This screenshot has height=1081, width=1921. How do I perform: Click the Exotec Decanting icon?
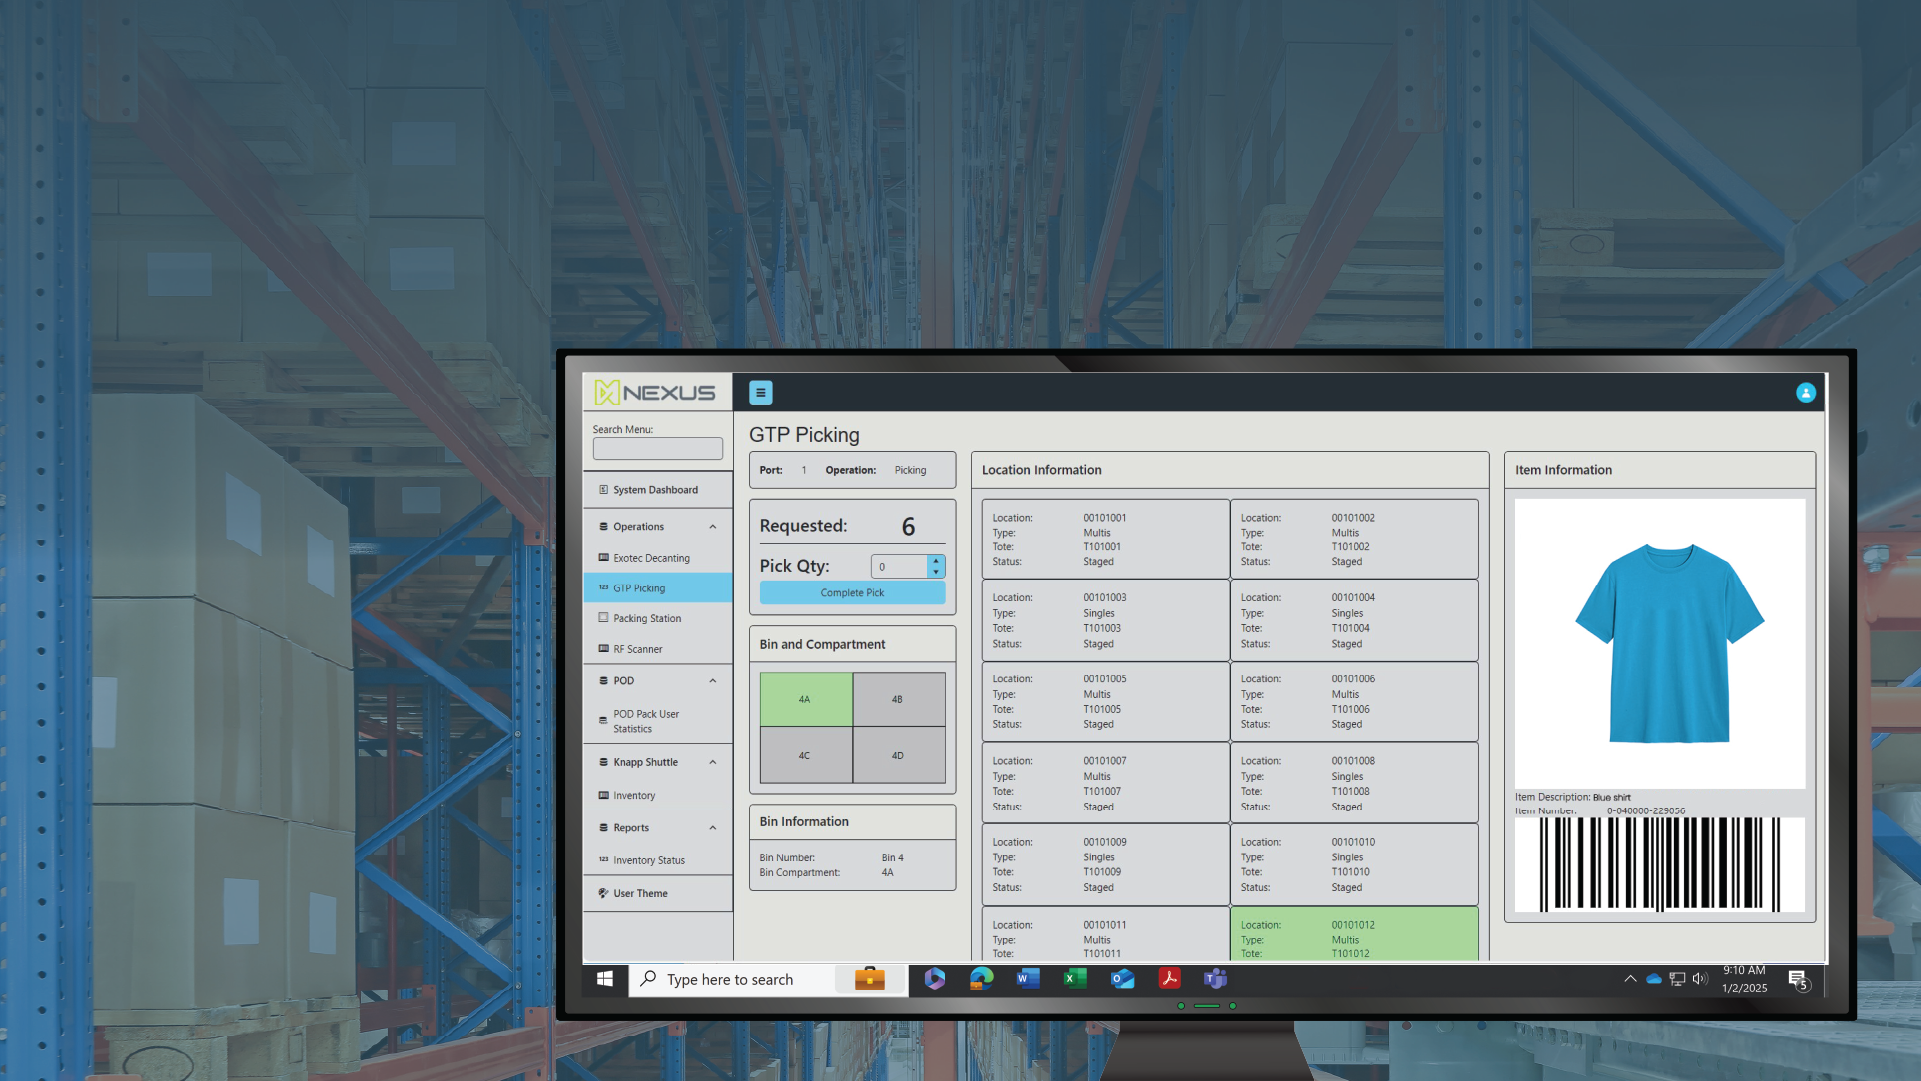click(604, 558)
